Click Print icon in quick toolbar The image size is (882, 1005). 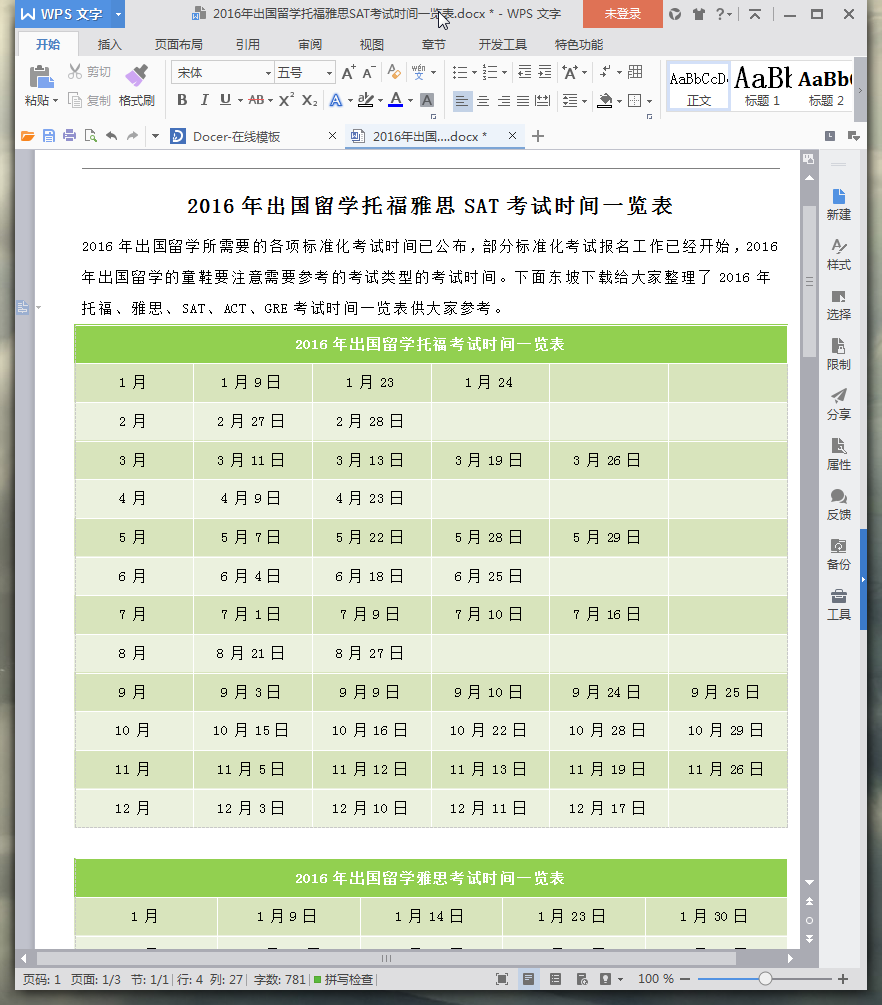pyautogui.click(x=69, y=136)
